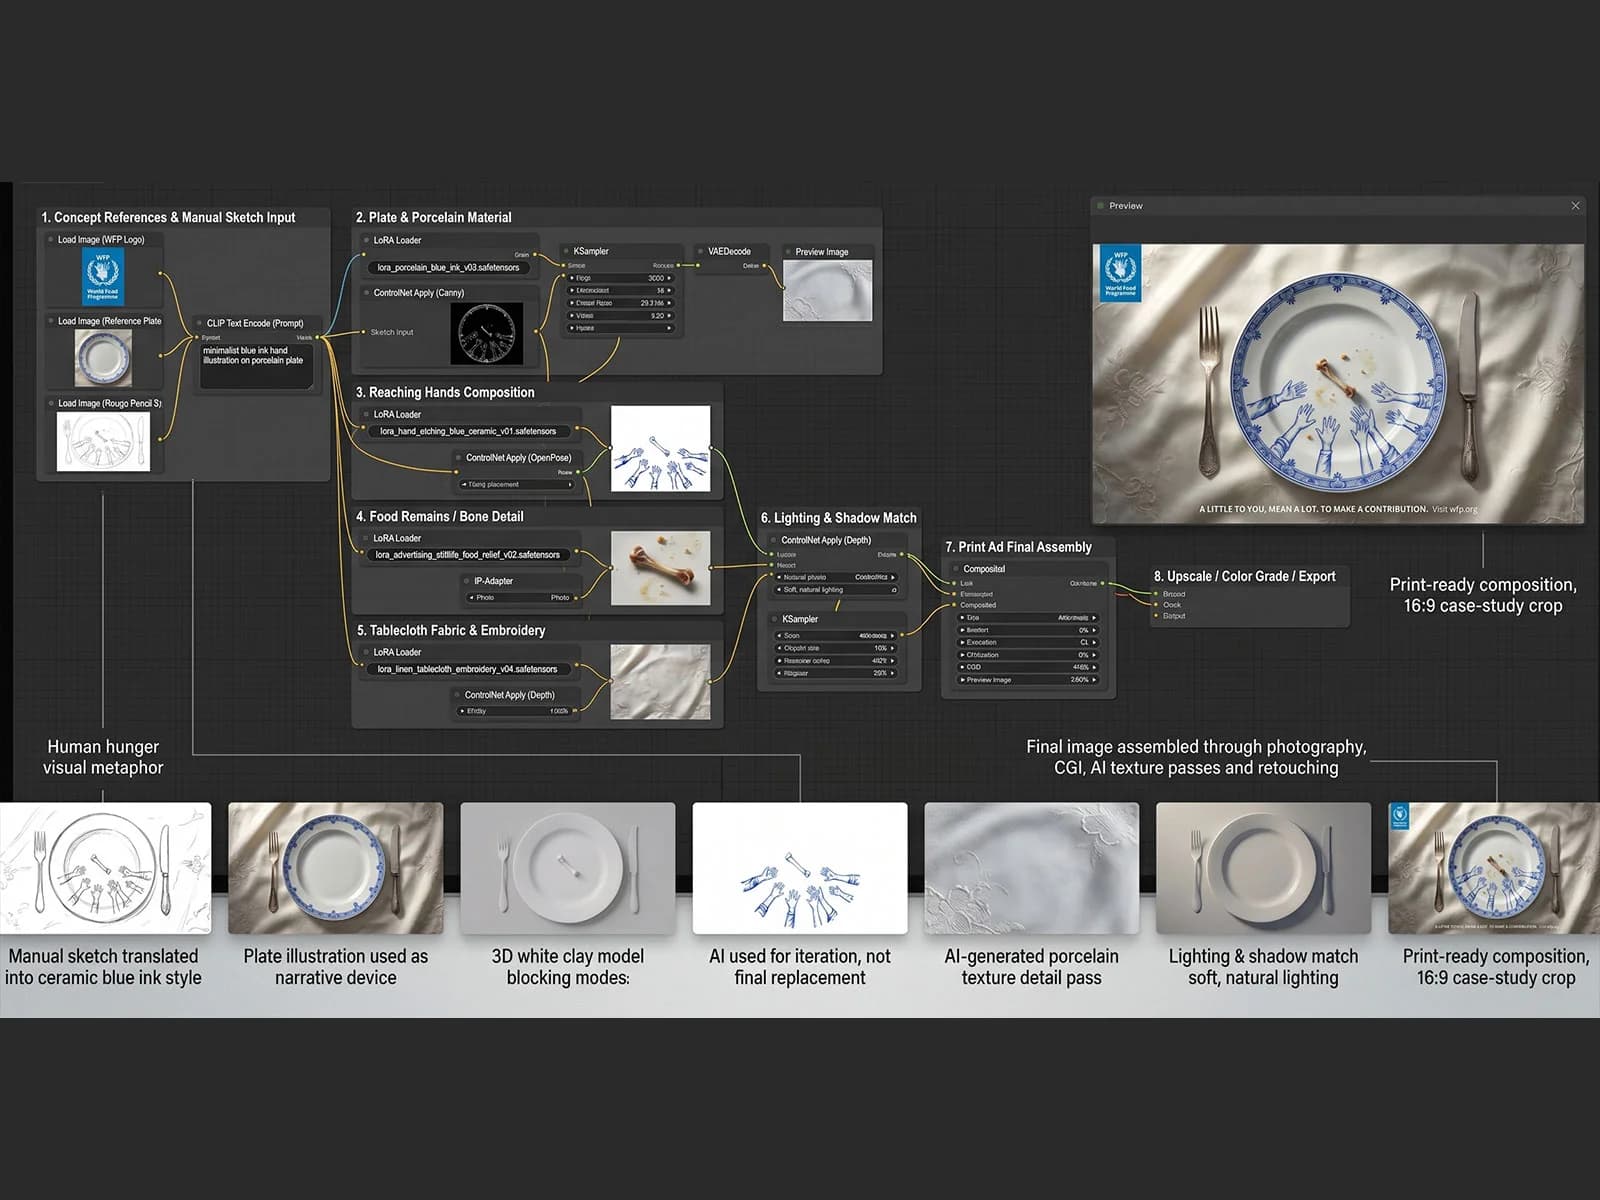
Task: Open the 'Visit wfp.org' link in preview
Action: pyautogui.click(x=1454, y=509)
